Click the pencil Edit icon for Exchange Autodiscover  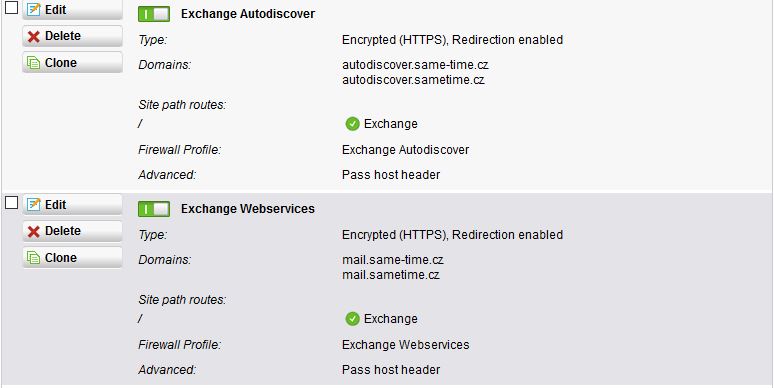[34, 9]
